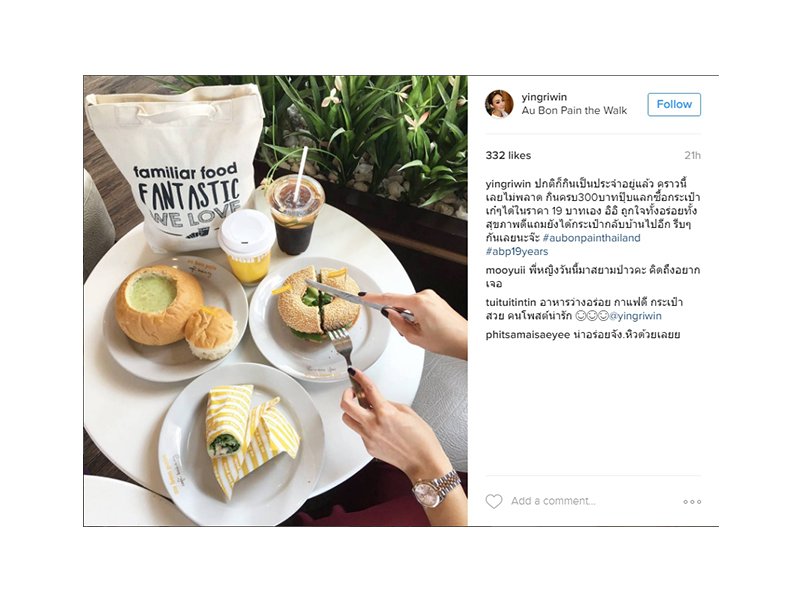Screen dimensions: 800x600
Task: Click the #aubonpainthailand hashtag
Action: pos(591,238)
